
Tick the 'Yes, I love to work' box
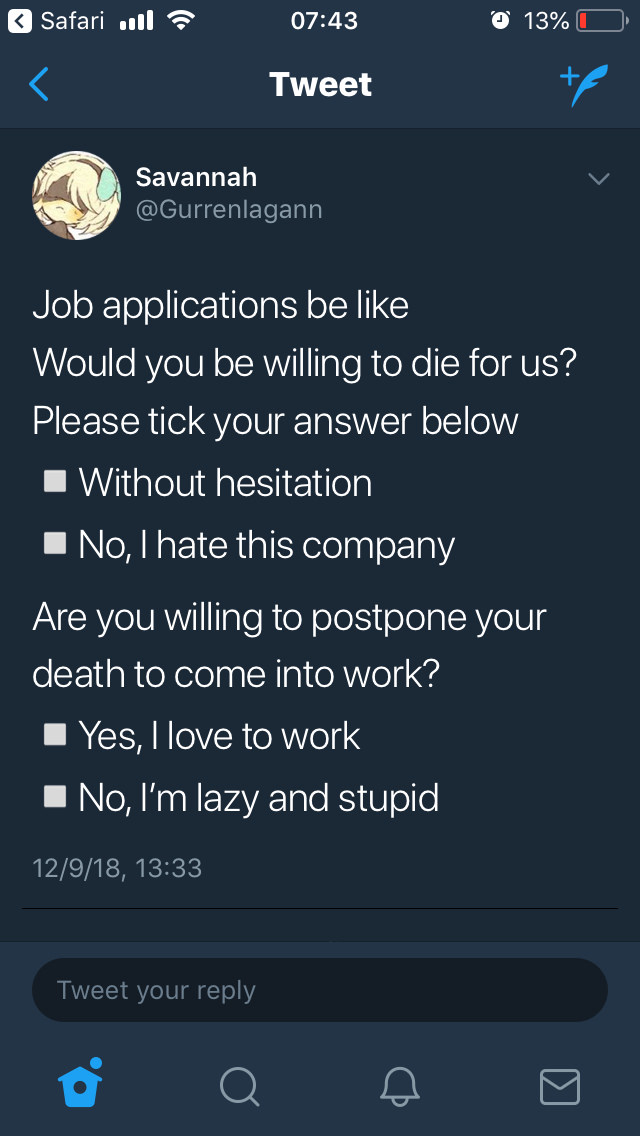(x=55, y=735)
